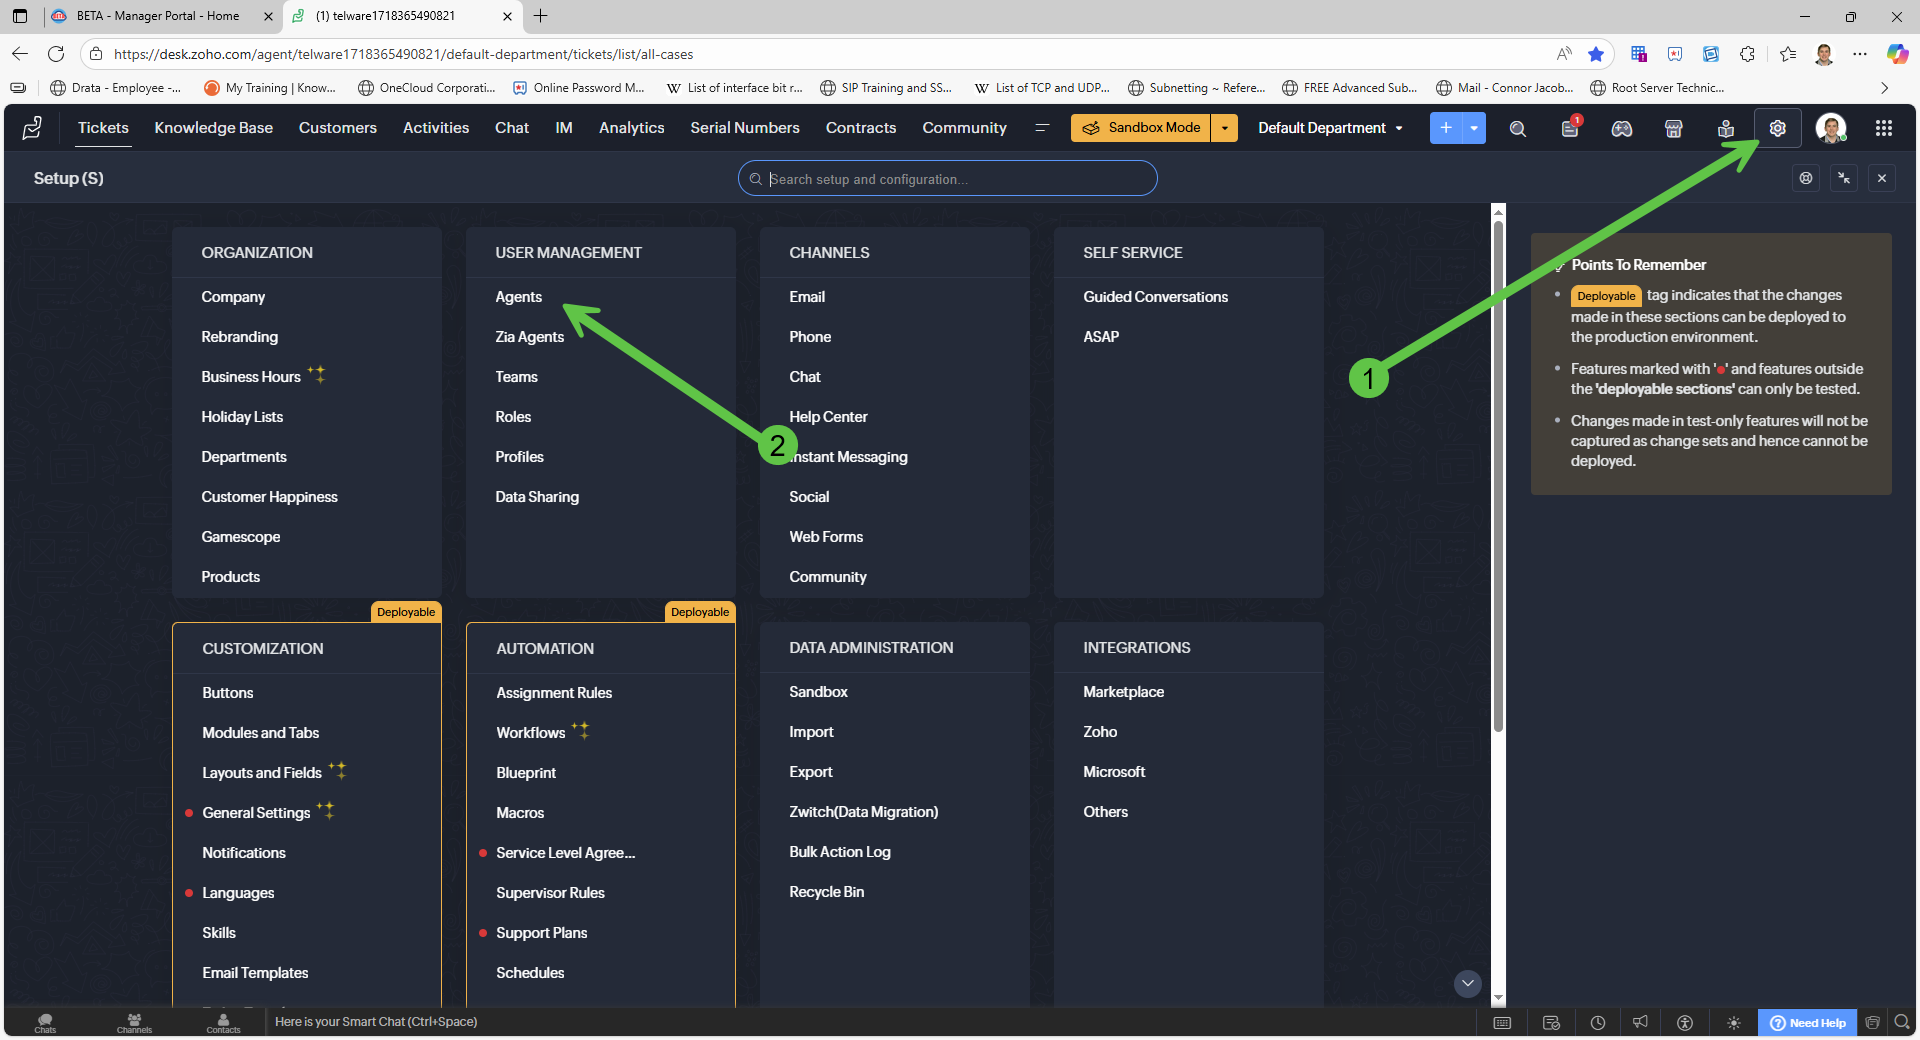Image resolution: width=1920 pixels, height=1040 pixels.
Task: Click the Need Help button
Action: point(1807,1022)
